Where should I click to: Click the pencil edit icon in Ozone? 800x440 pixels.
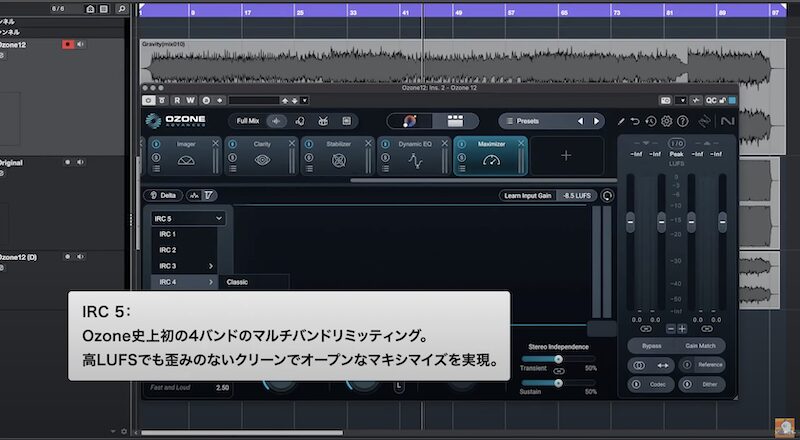click(x=621, y=121)
